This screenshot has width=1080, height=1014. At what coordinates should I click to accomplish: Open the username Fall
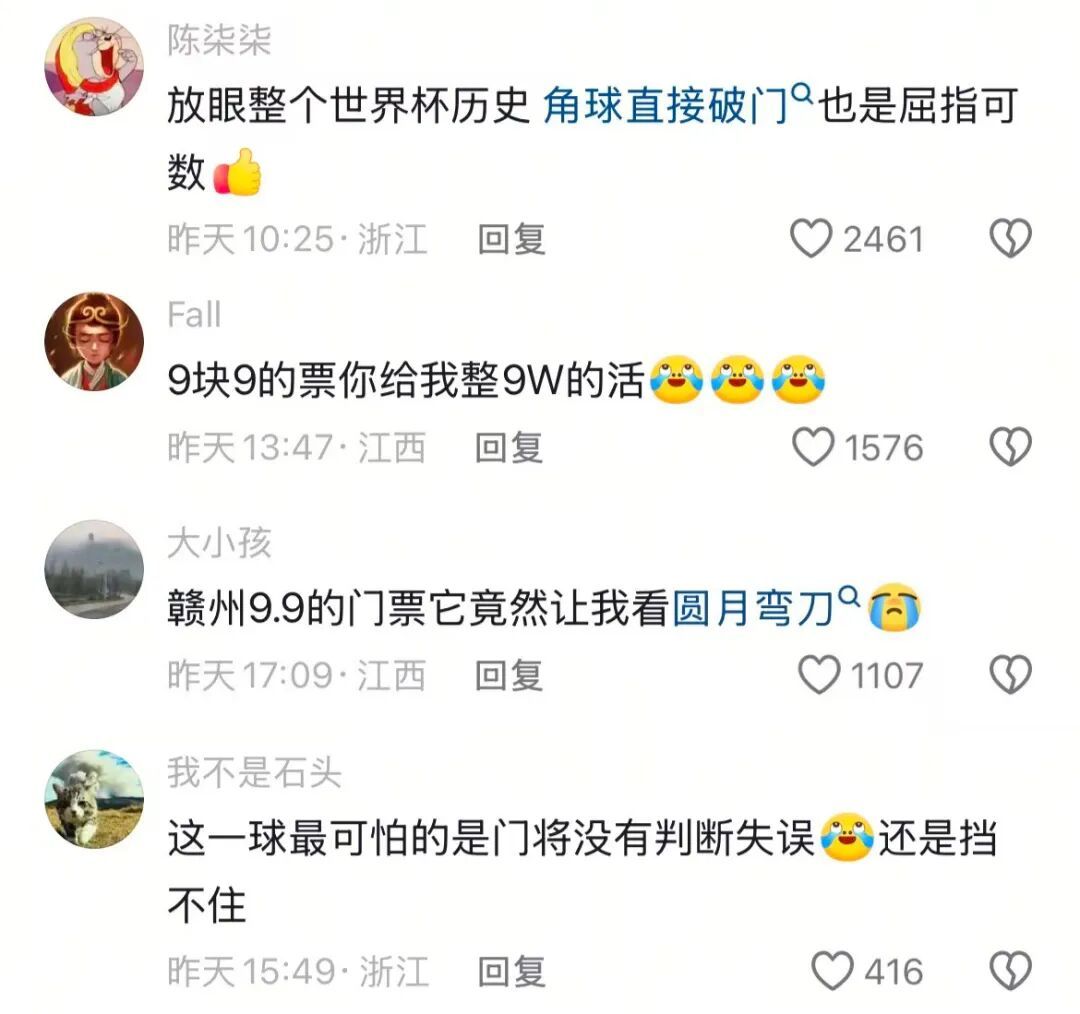pyautogui.click(x=194, y=315)
